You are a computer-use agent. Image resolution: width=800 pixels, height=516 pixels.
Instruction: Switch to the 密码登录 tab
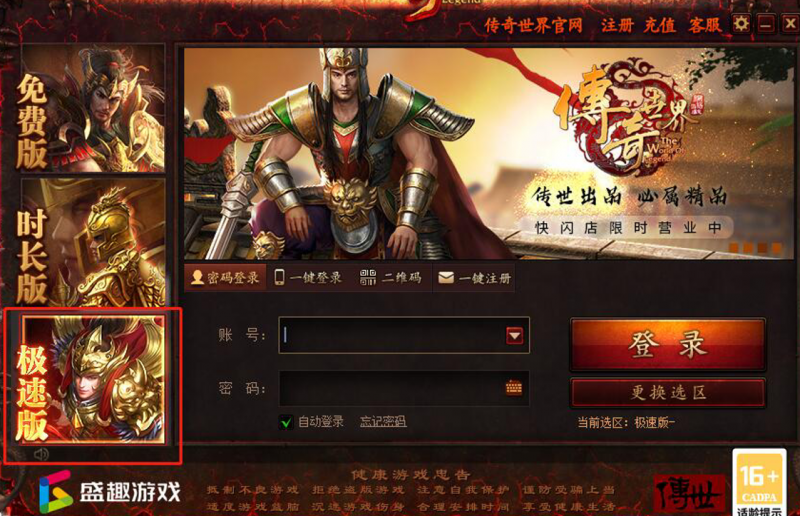(225, 278)
